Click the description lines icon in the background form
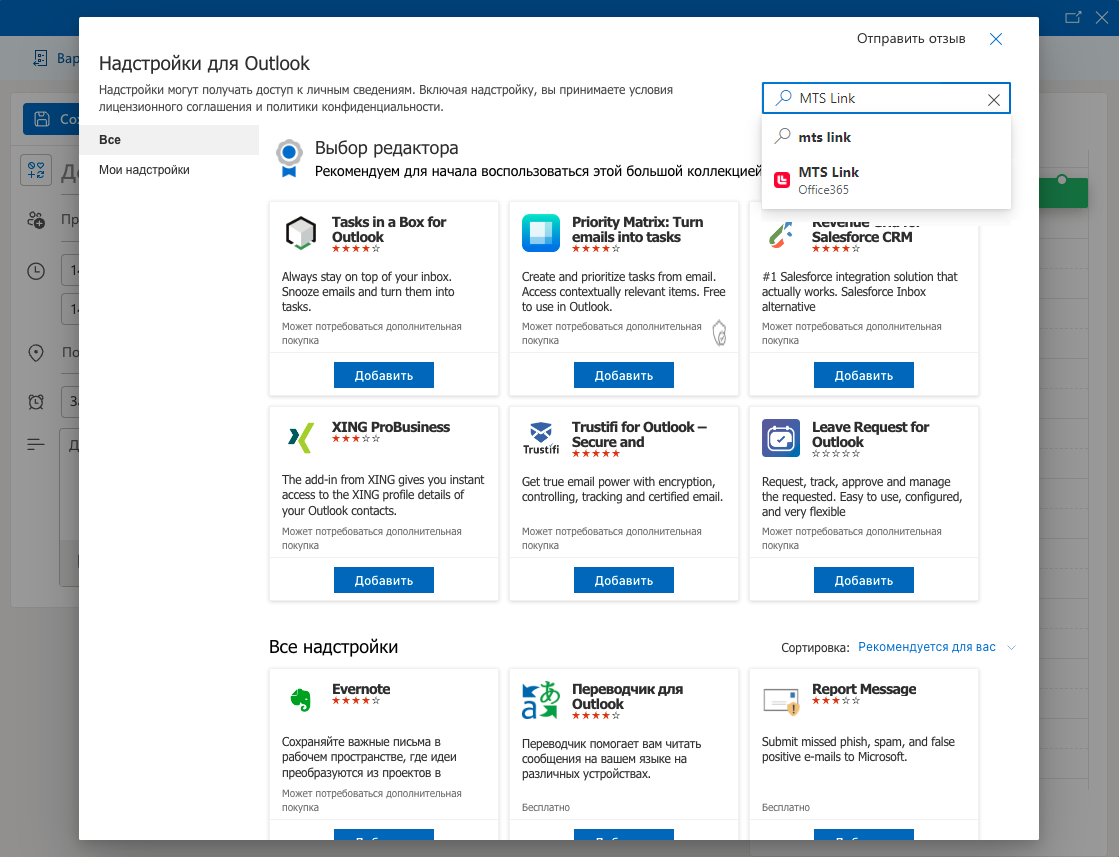1119x857 pixels. click(36, 445)
